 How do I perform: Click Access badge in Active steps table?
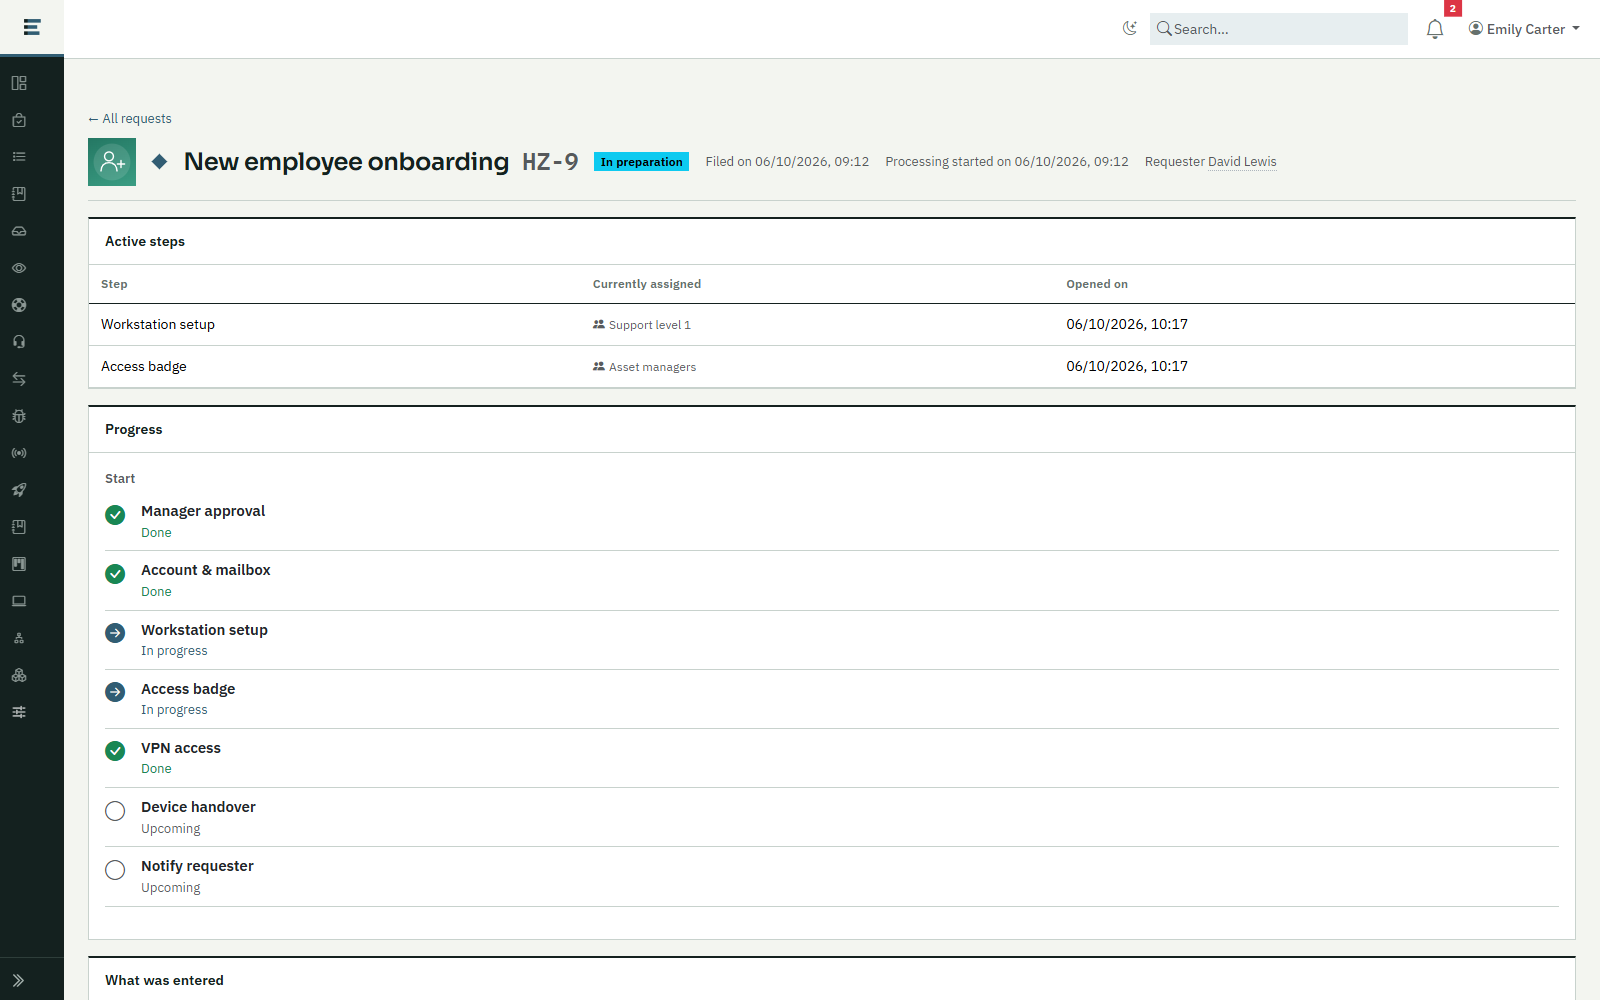click(x=144, y=366)
